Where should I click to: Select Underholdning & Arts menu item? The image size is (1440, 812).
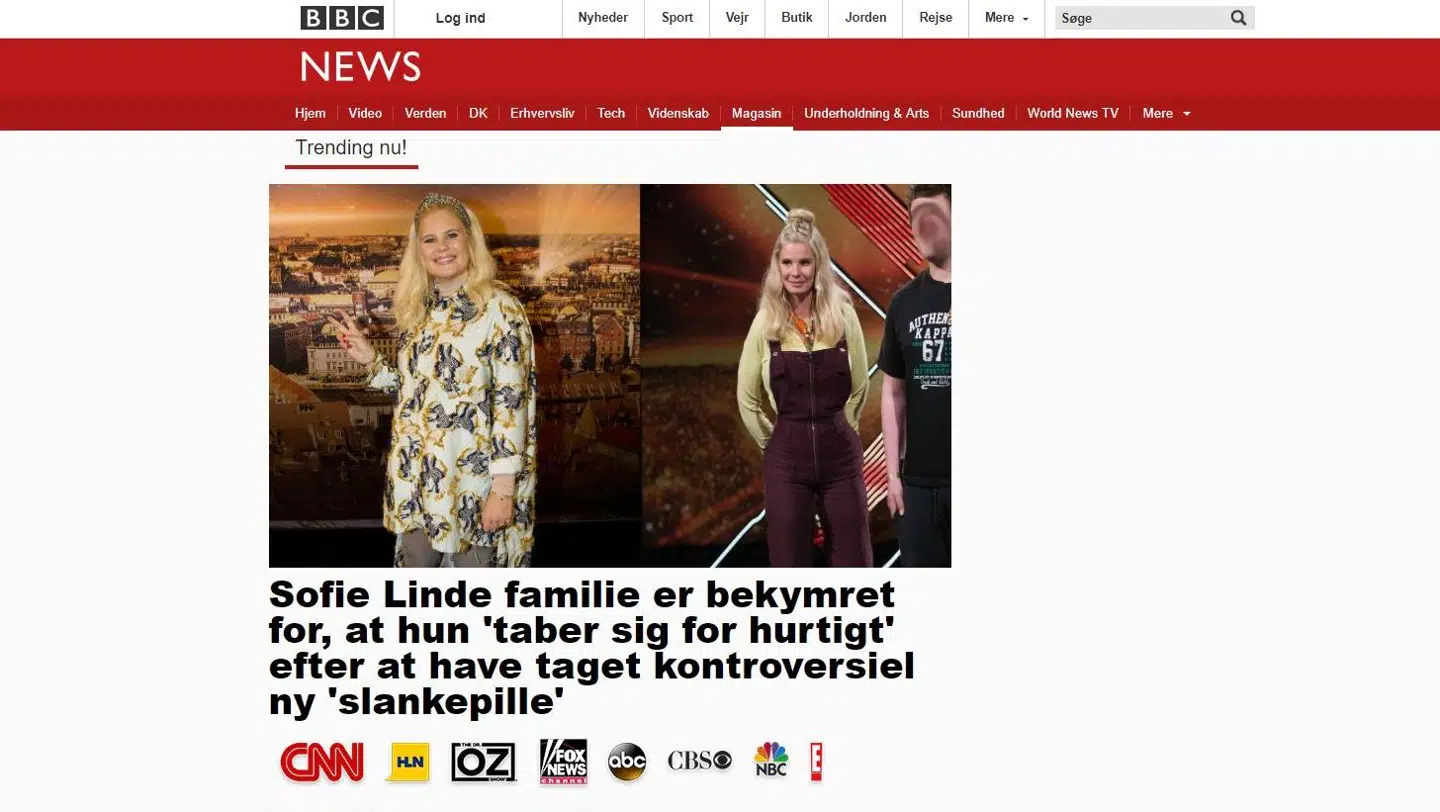(866, 113)
